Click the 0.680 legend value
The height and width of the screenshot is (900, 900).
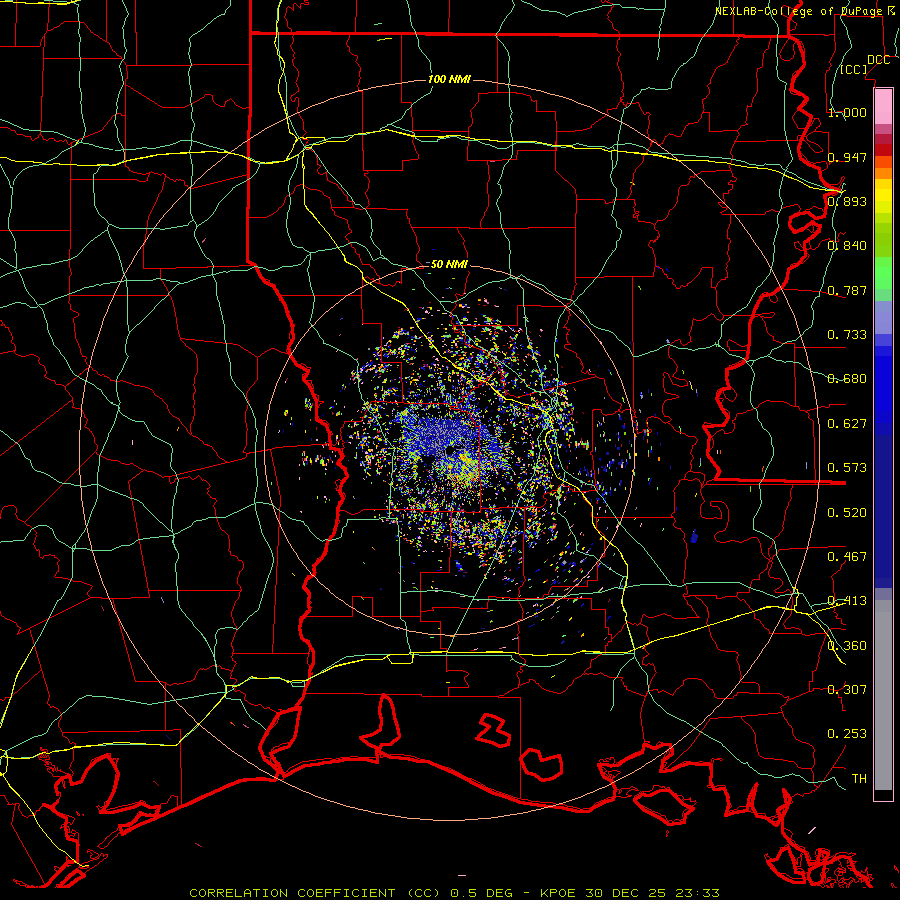click(x=847, y=379)
